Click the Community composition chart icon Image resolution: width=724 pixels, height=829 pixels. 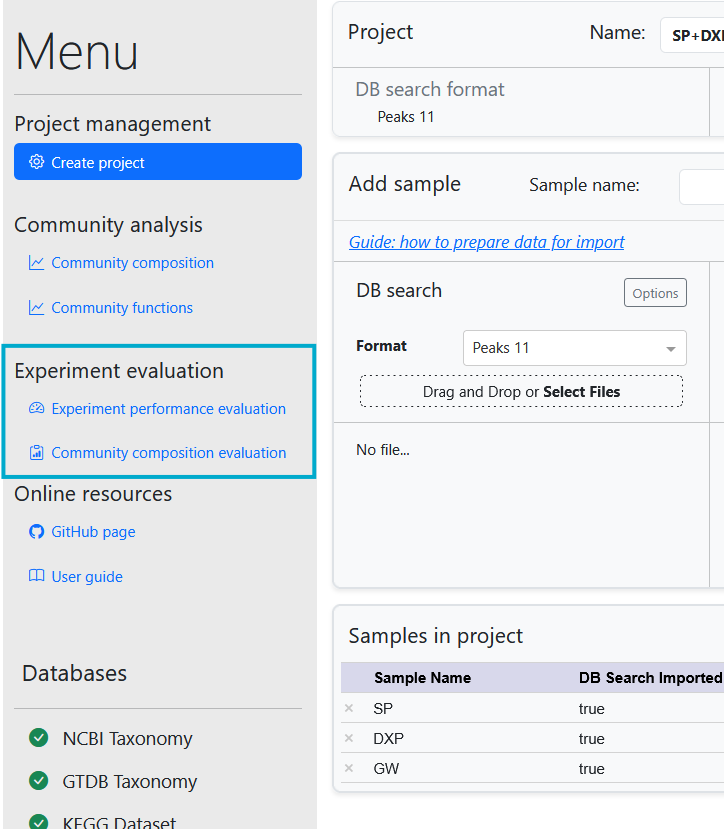coord(37,263)
